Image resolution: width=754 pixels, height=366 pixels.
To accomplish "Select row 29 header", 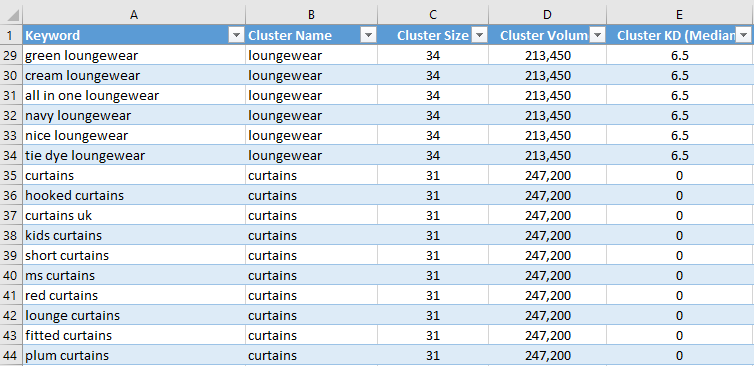I will click(x=11, y=55).
